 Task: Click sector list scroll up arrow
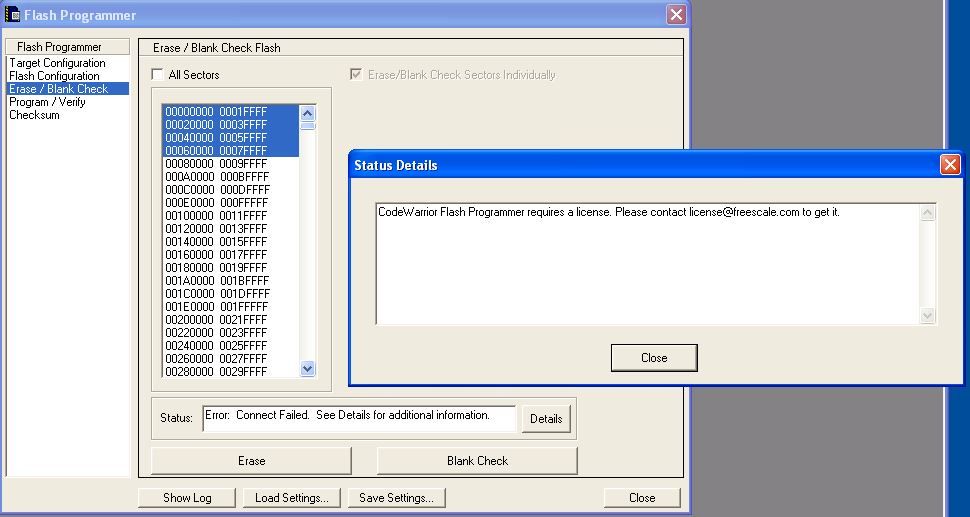[x=307, y=113]
